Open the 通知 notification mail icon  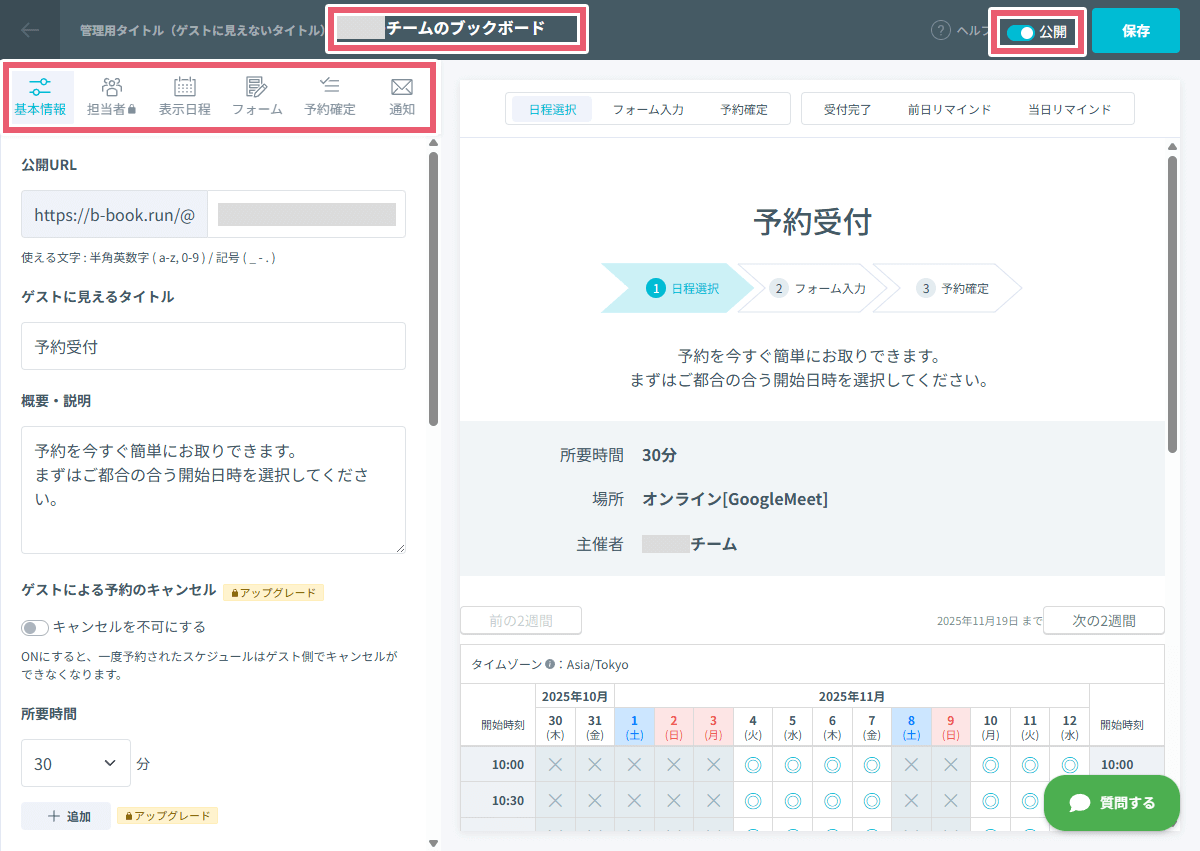(x=401, y=96)
